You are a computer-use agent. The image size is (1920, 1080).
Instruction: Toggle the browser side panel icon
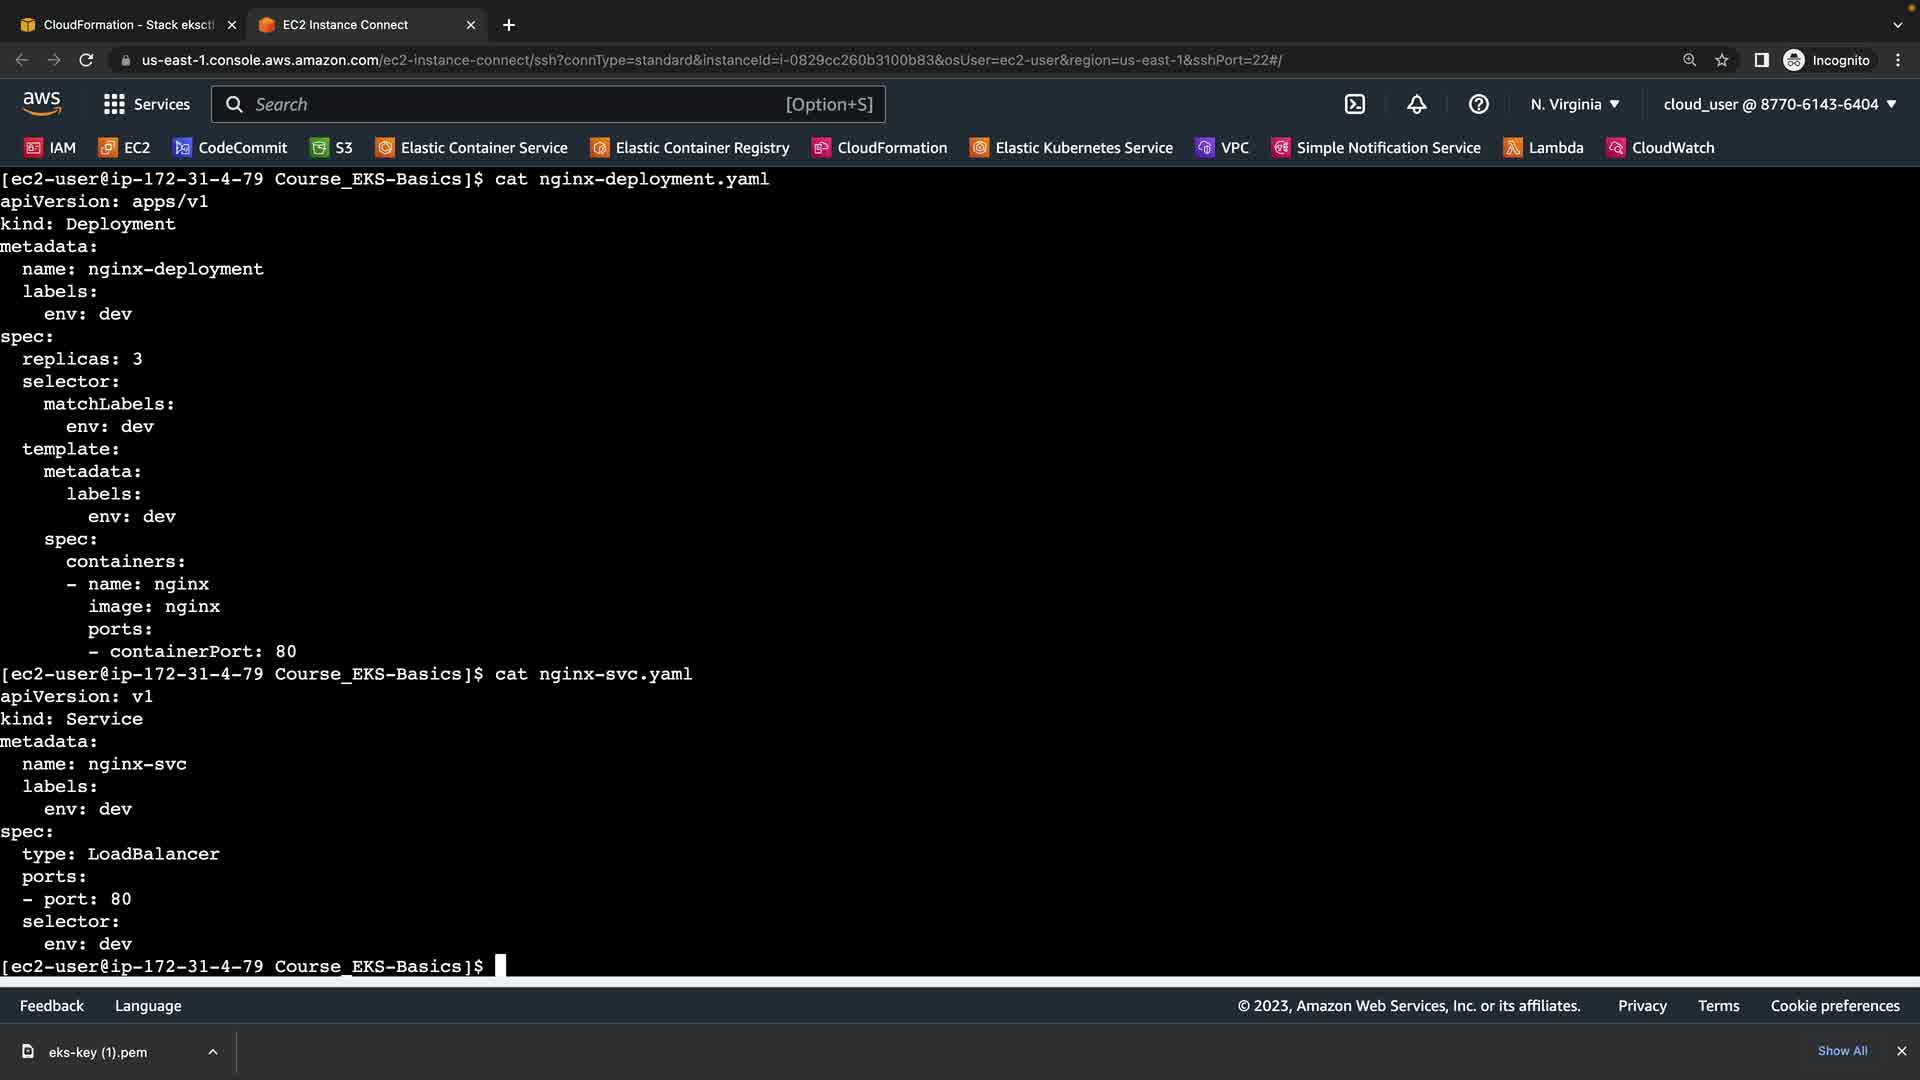[1761, 60]
